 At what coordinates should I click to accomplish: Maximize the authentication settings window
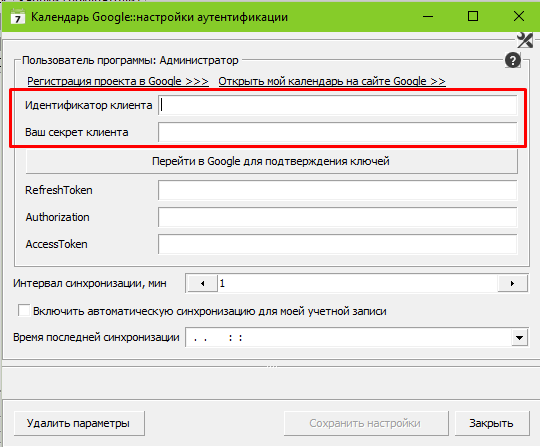click(x=473, y=16)
